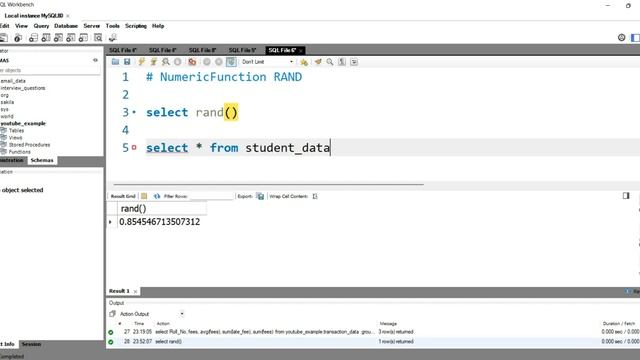Select the interview_questions schema

(23, 88)
